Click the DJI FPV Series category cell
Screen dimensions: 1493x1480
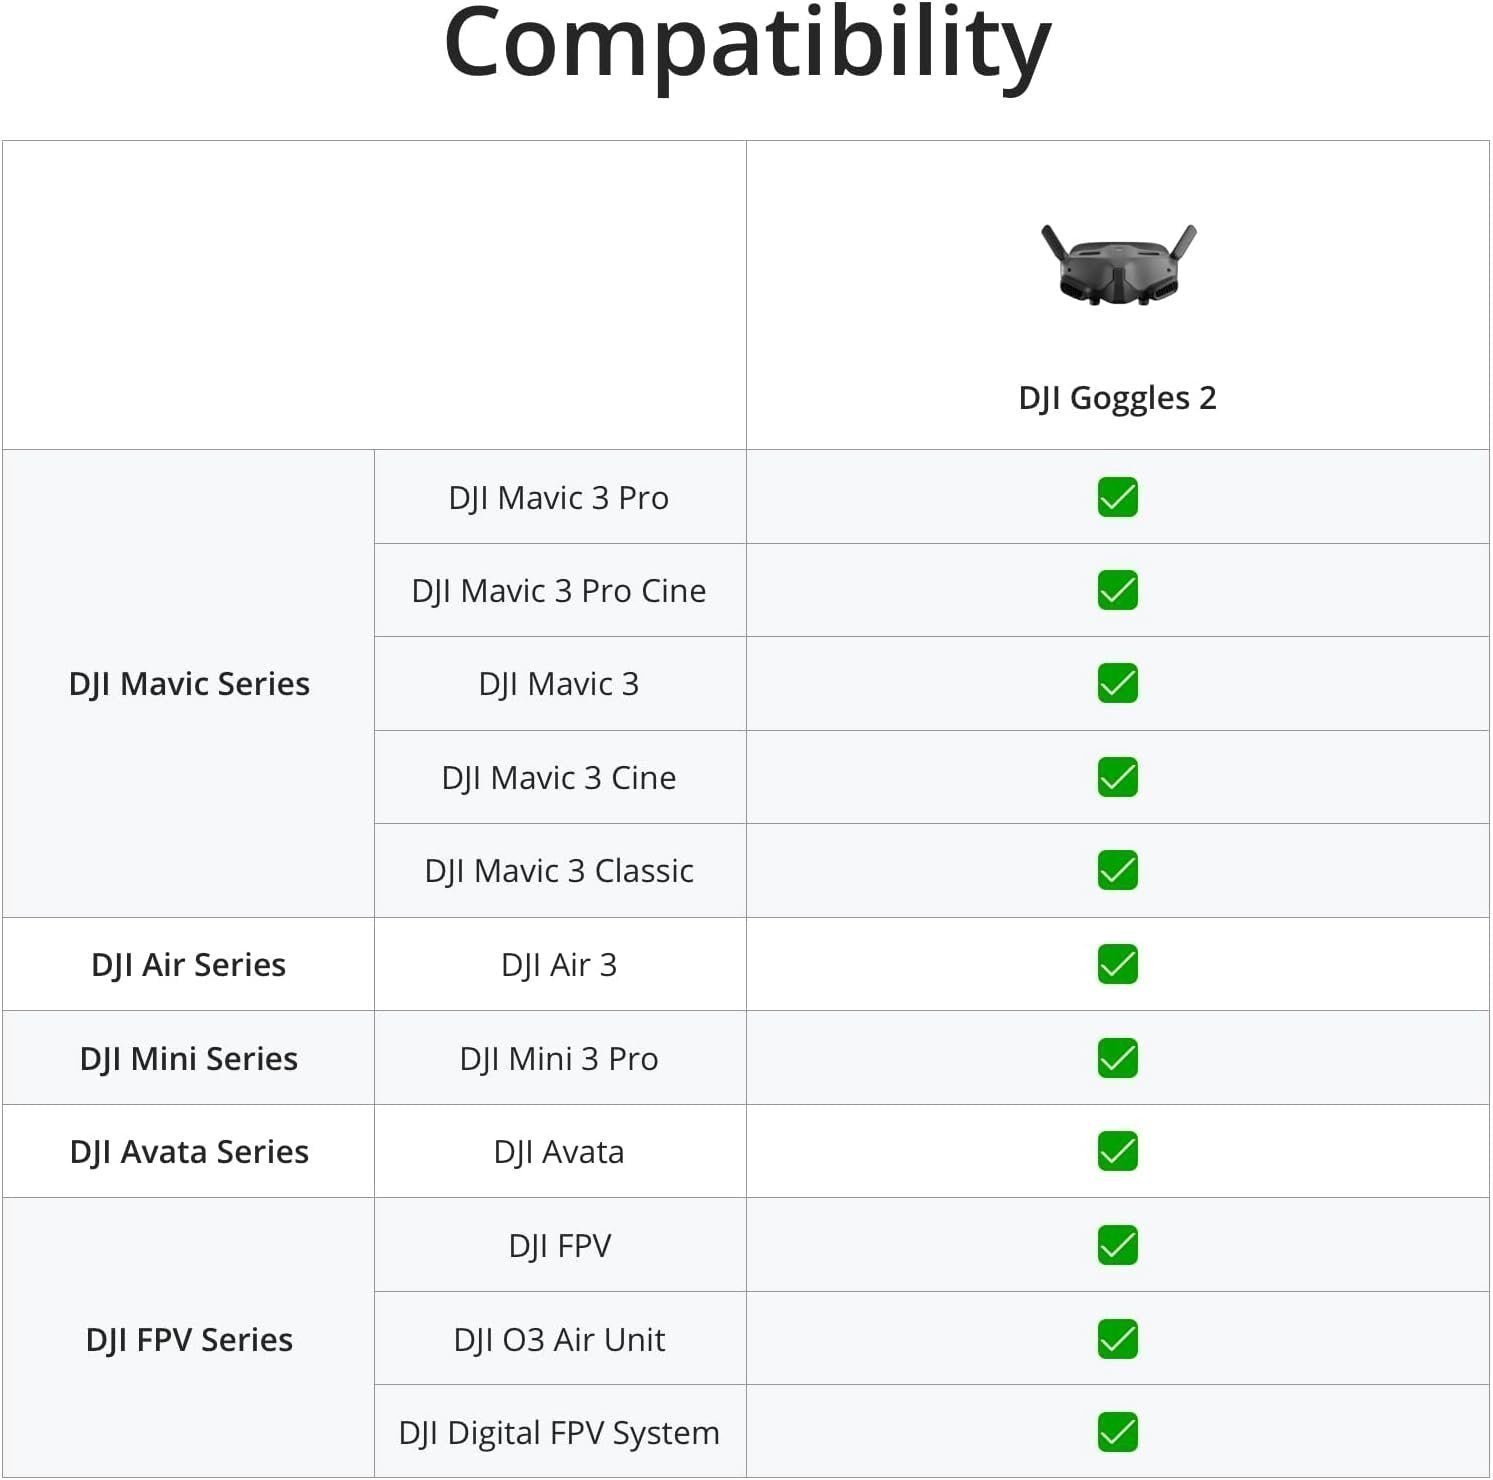click(189, 1339)
